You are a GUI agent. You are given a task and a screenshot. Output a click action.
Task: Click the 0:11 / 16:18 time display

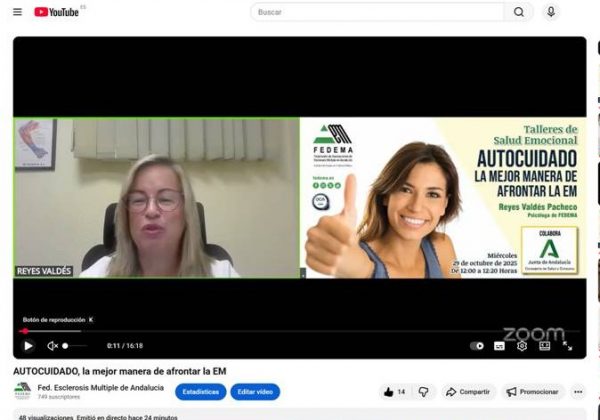click(125, 346)
